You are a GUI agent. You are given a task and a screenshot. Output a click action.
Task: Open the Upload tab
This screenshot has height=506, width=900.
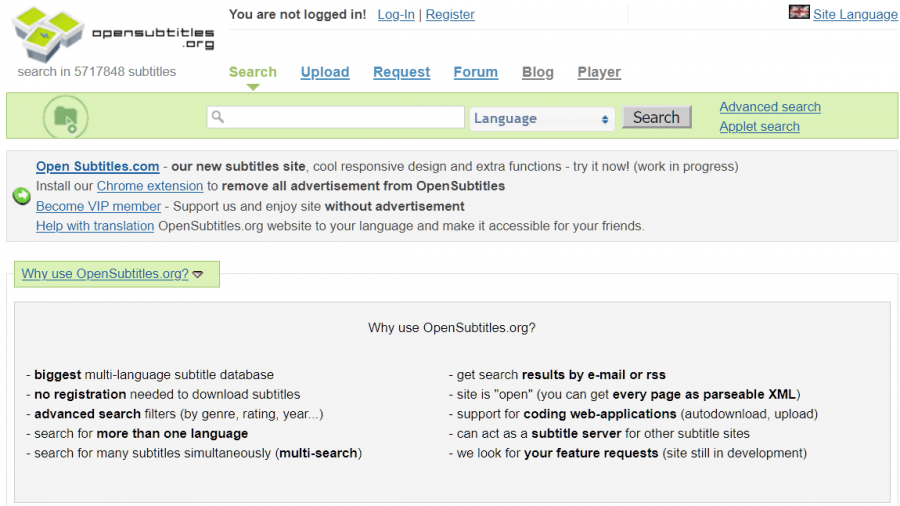[x=325, y=72]
